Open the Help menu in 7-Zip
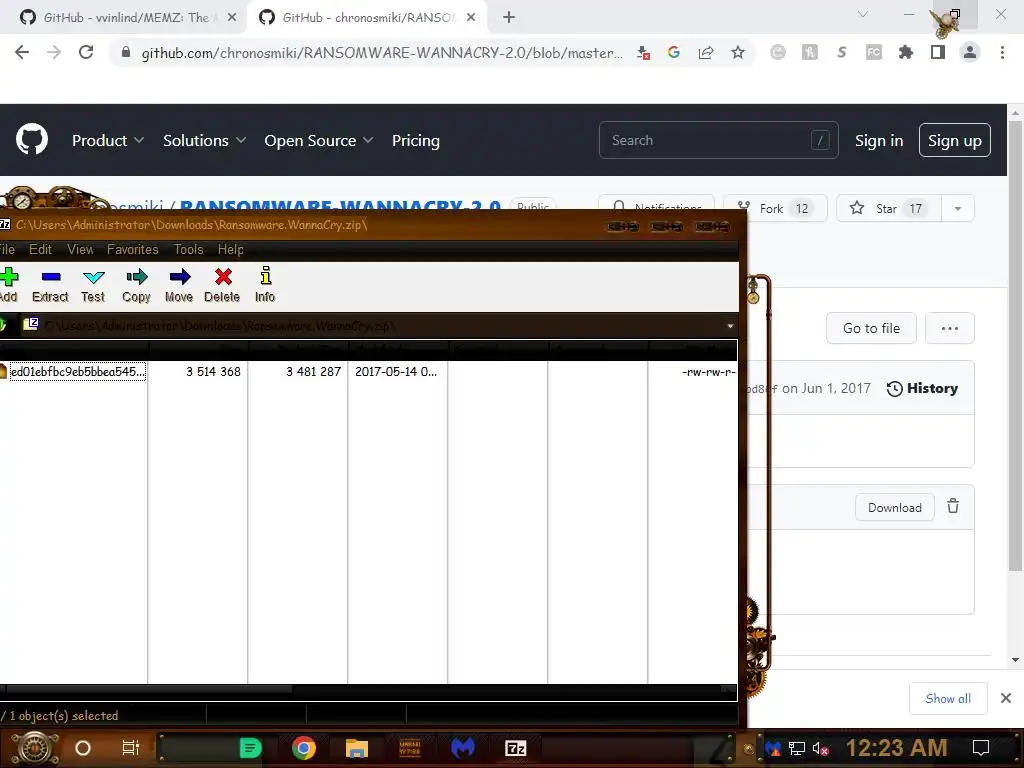1024x768 pixels. [231, 249]
